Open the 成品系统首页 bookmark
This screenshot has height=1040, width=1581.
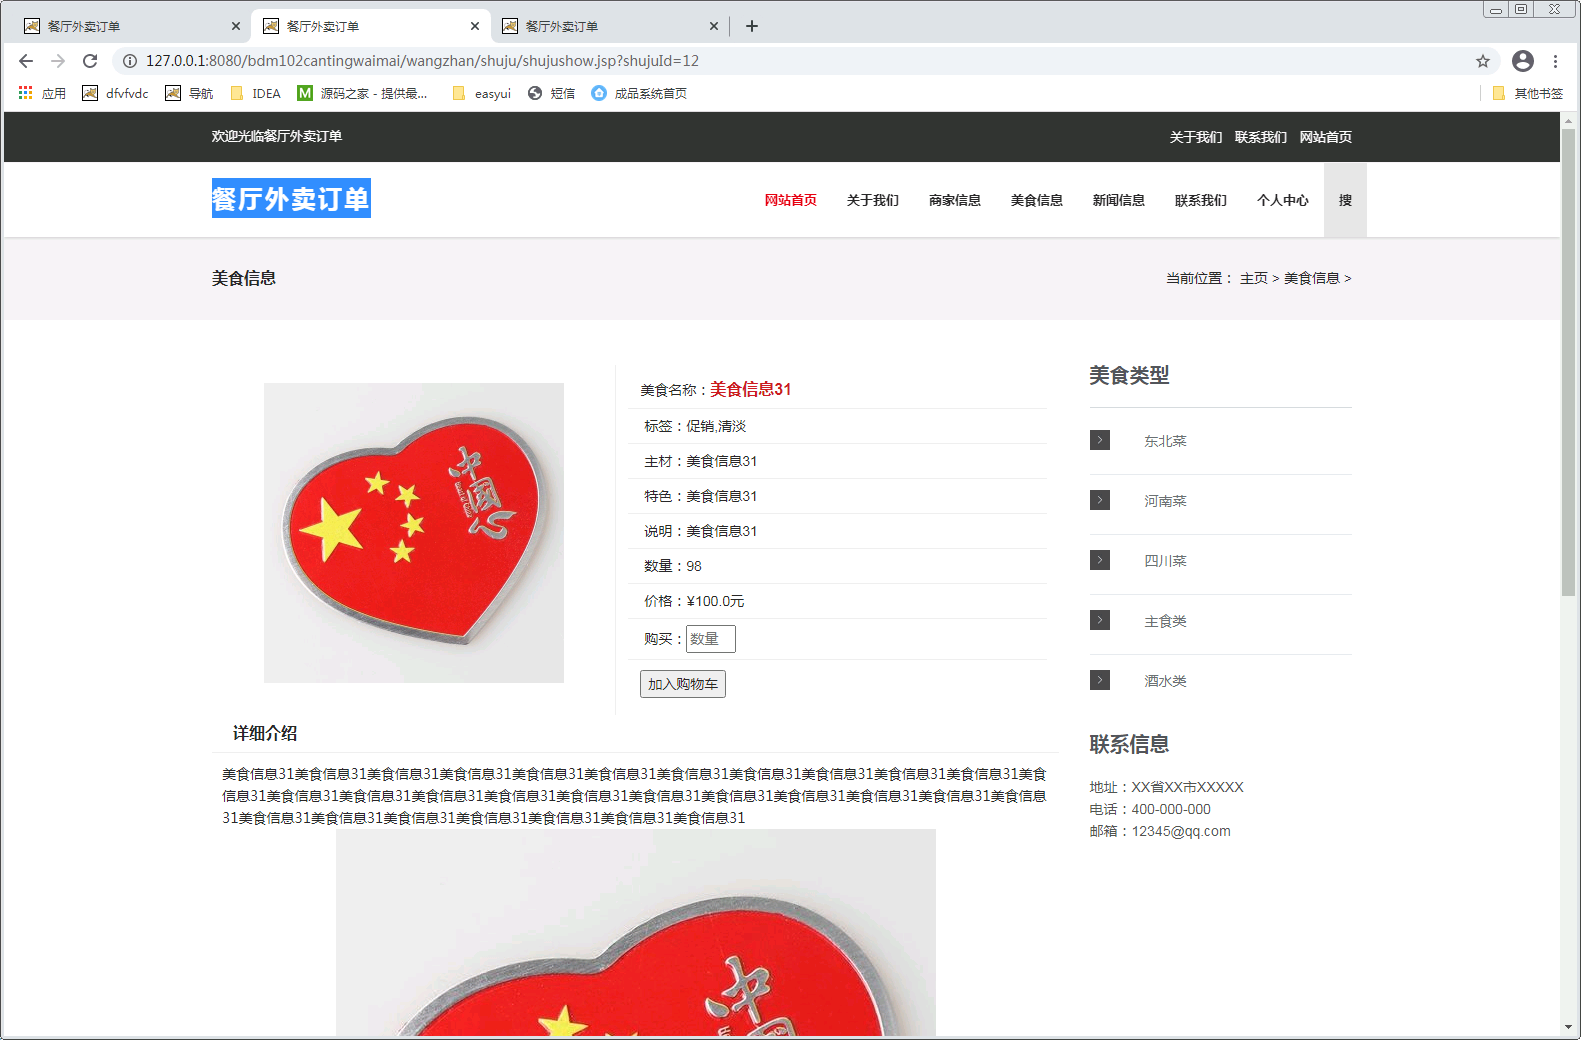point(639,93)
